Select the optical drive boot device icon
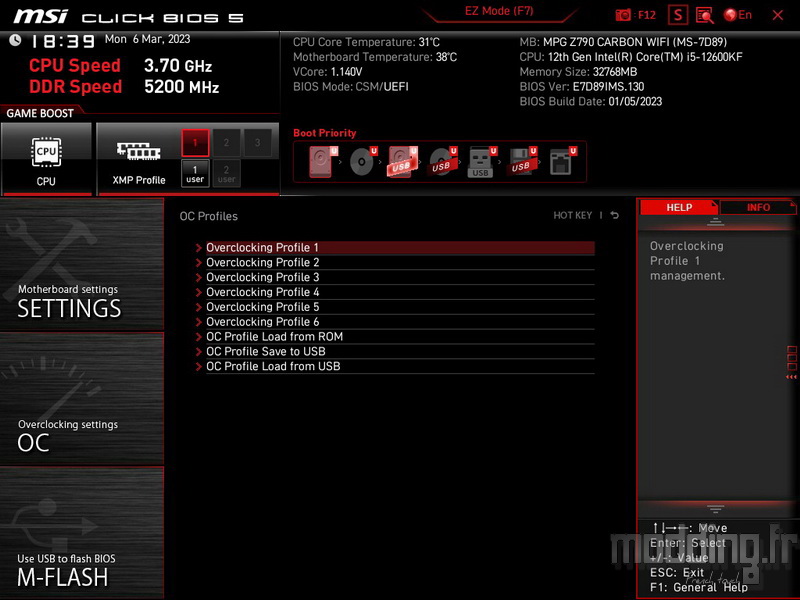 click(x=363, y=162)
